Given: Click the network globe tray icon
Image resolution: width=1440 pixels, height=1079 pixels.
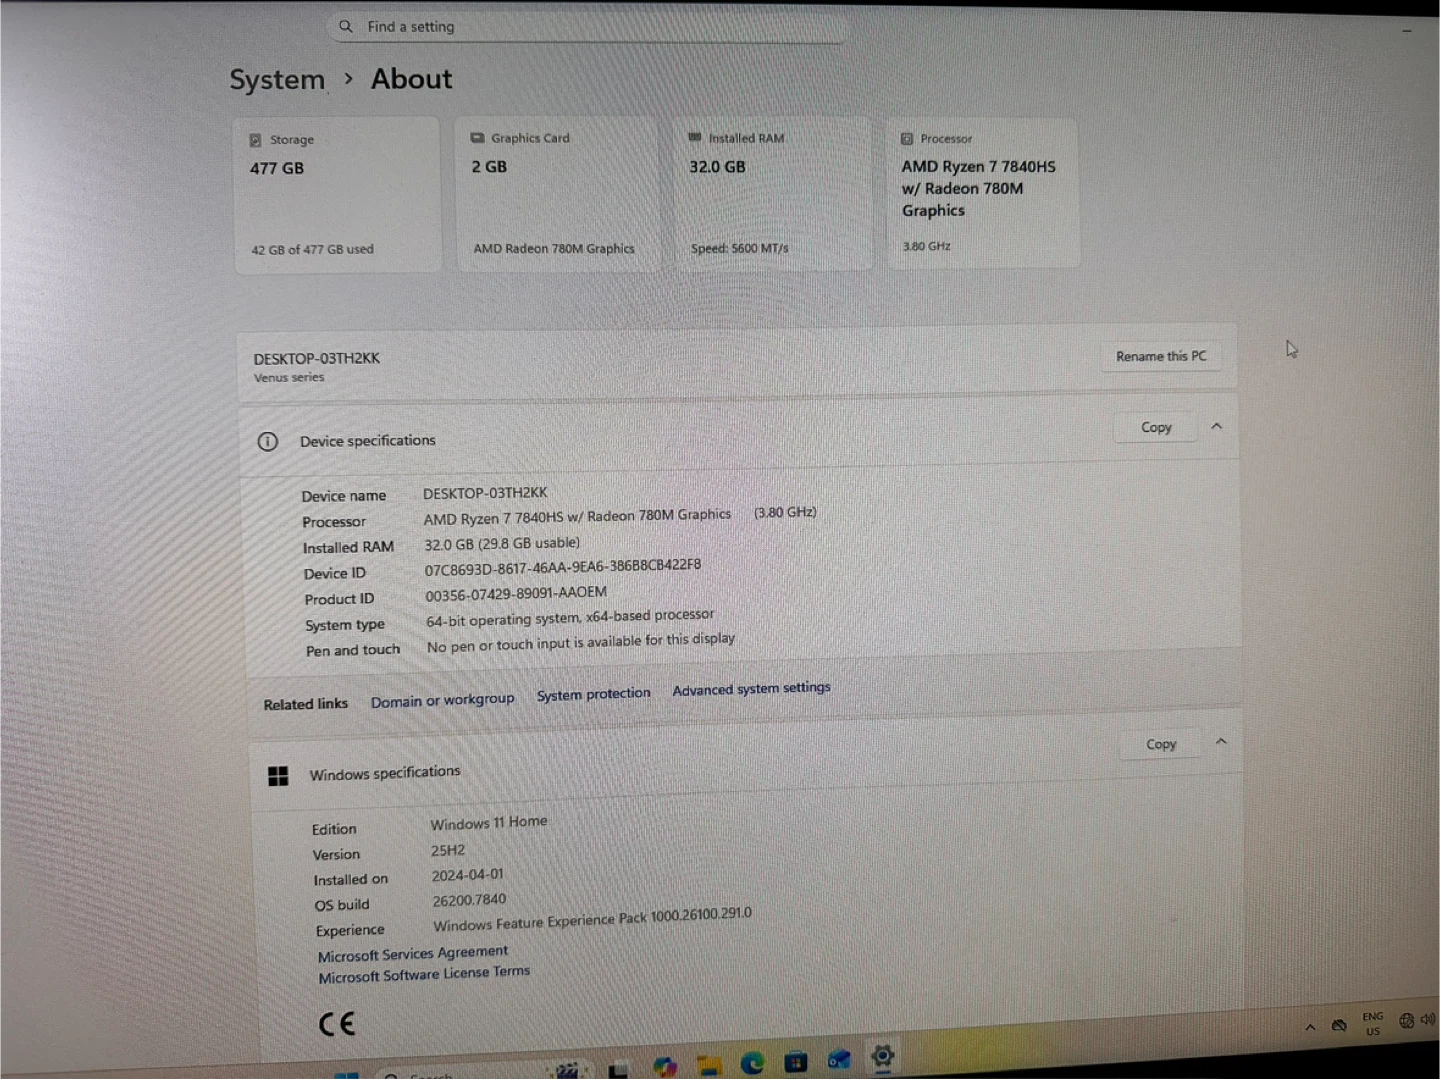Looking at the screenshot, I should click(1406, 1021).
